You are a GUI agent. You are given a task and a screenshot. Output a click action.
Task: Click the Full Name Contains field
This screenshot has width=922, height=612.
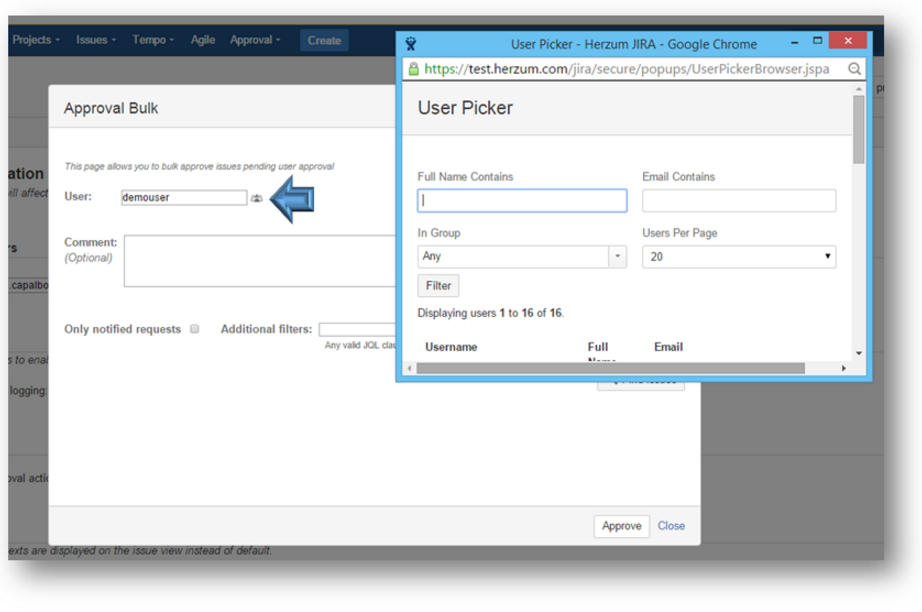(522, 201)
